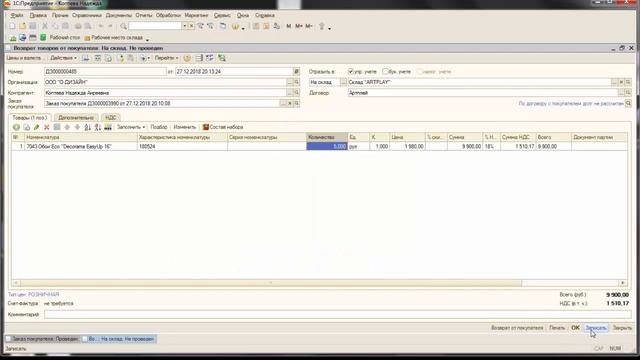The width and height of the screenshot is (640, 360).
Task: Click the Состав набора button
Action: pyautogui.click(x=223, y=127)
